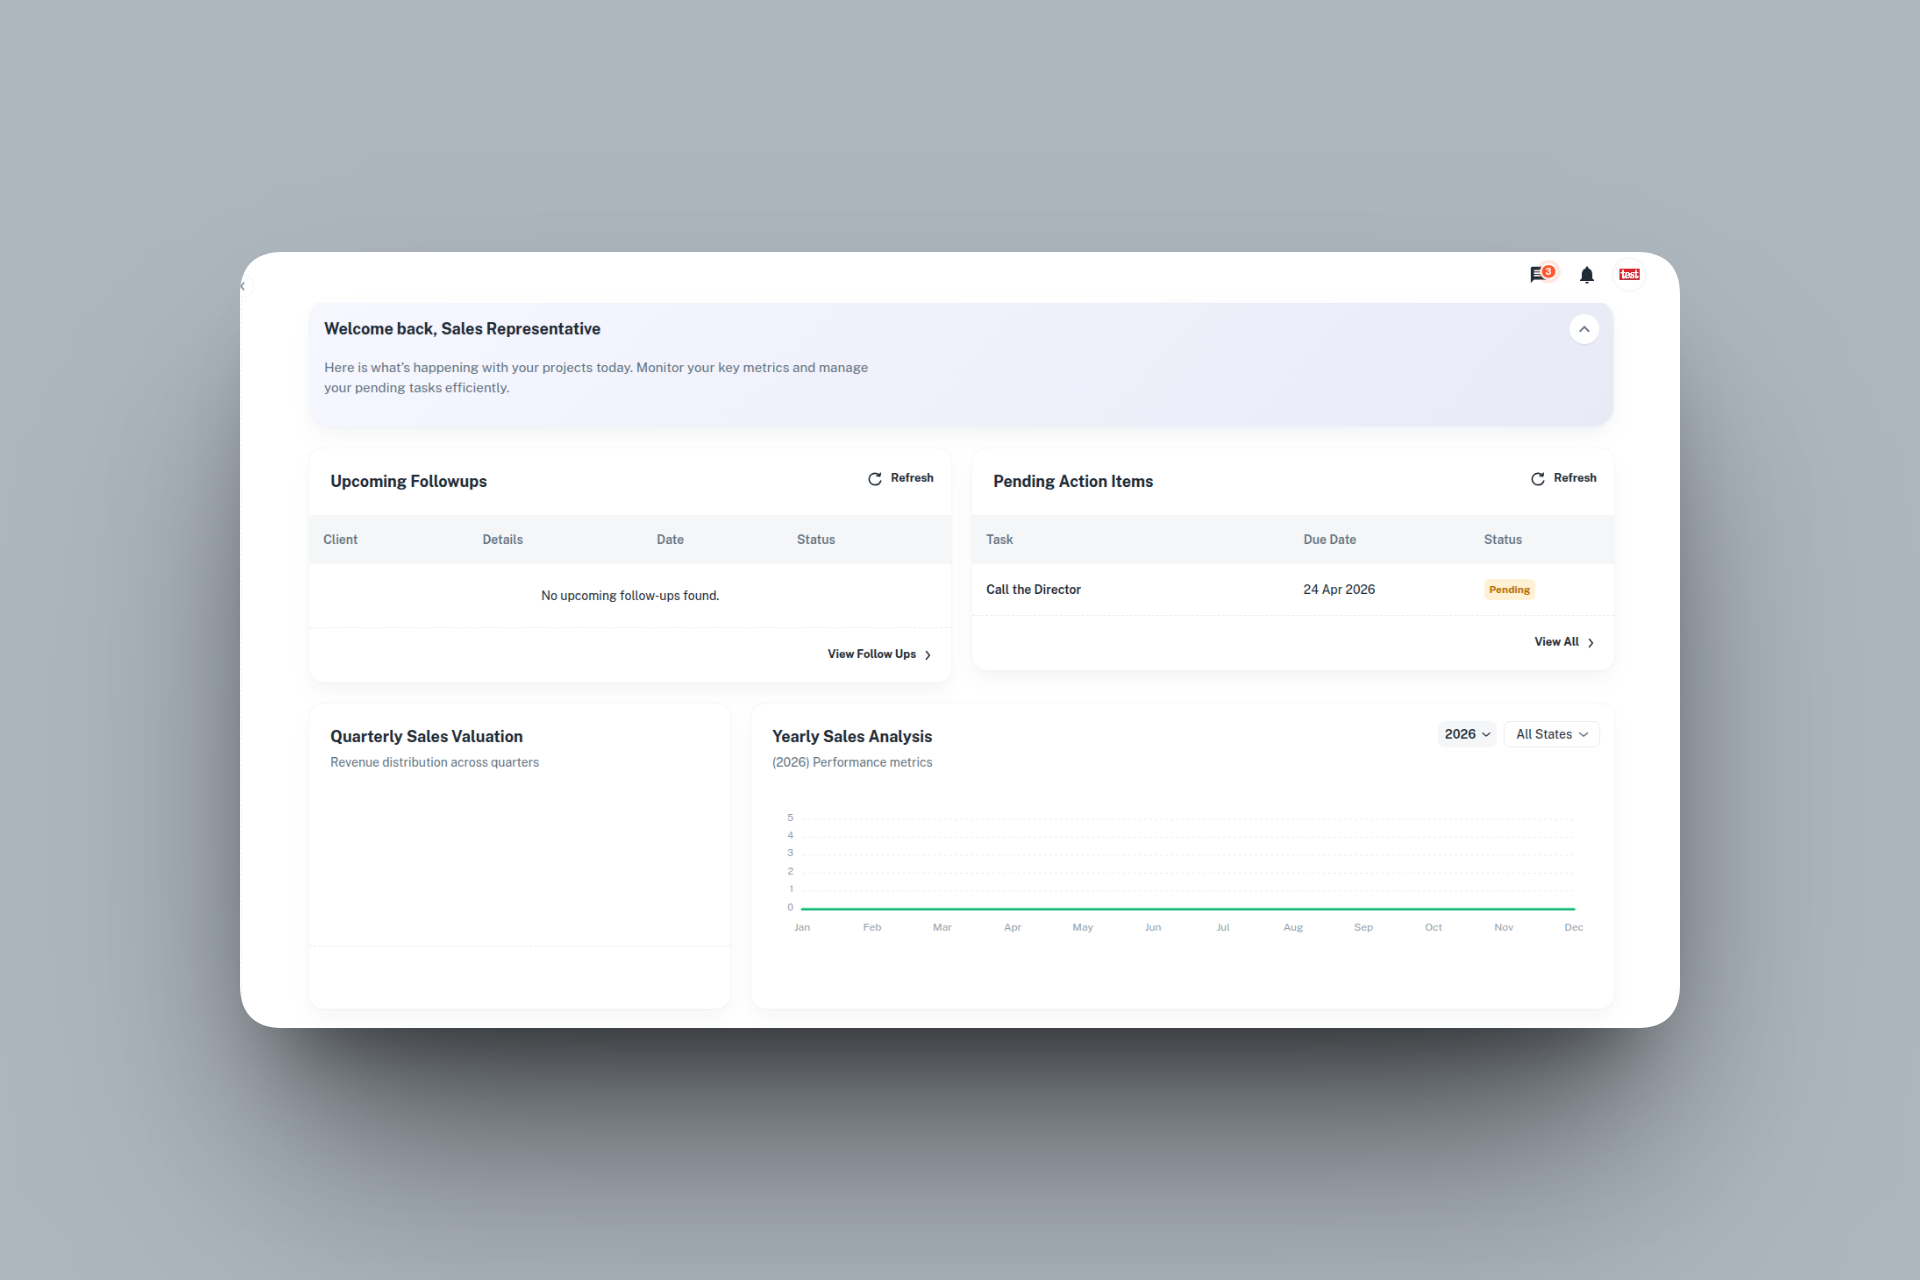Click the Status header in Upcoming Followups

pyautogui.click(x=816, y=540)
